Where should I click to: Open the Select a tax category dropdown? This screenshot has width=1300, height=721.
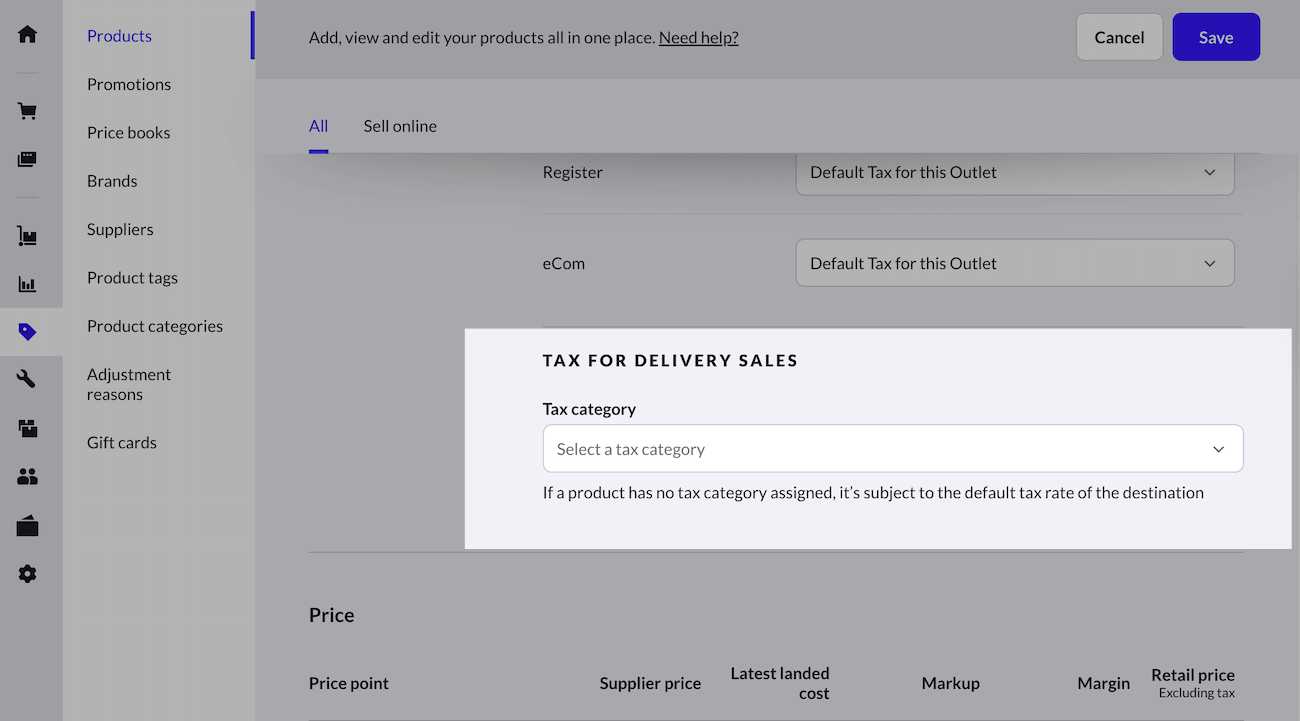[893, 449]
